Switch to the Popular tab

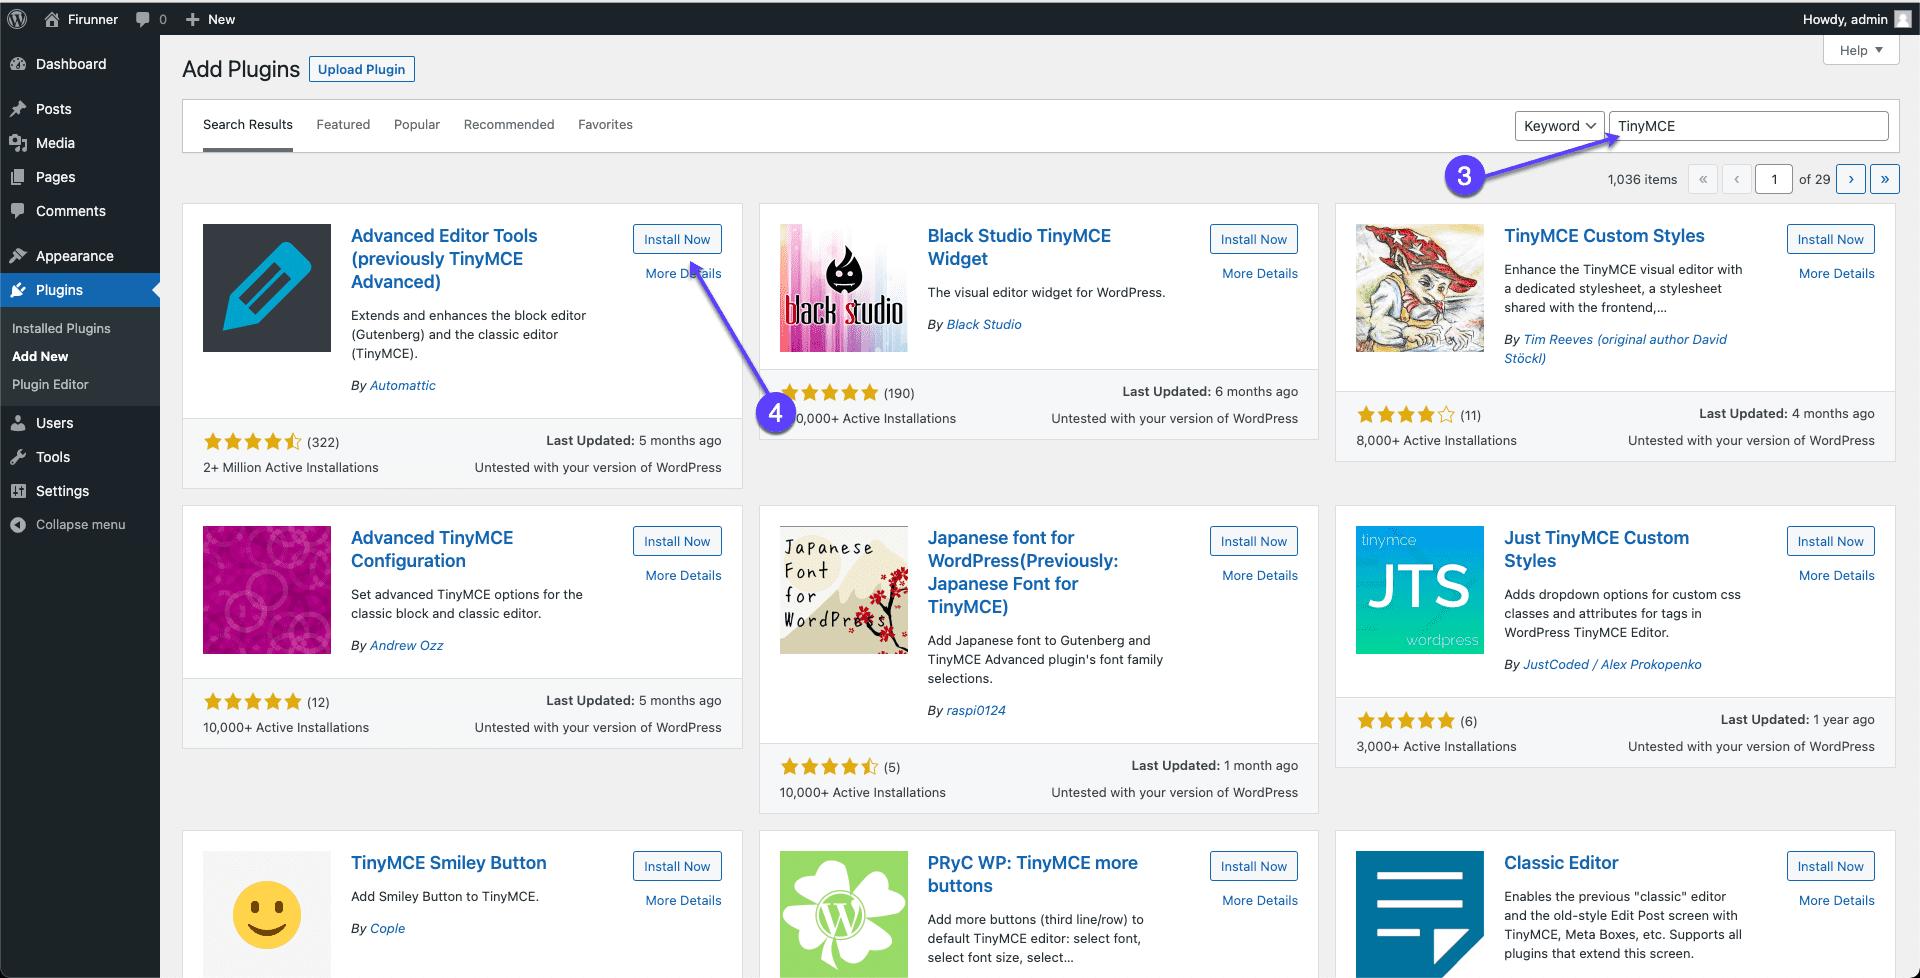click(417, 125)
